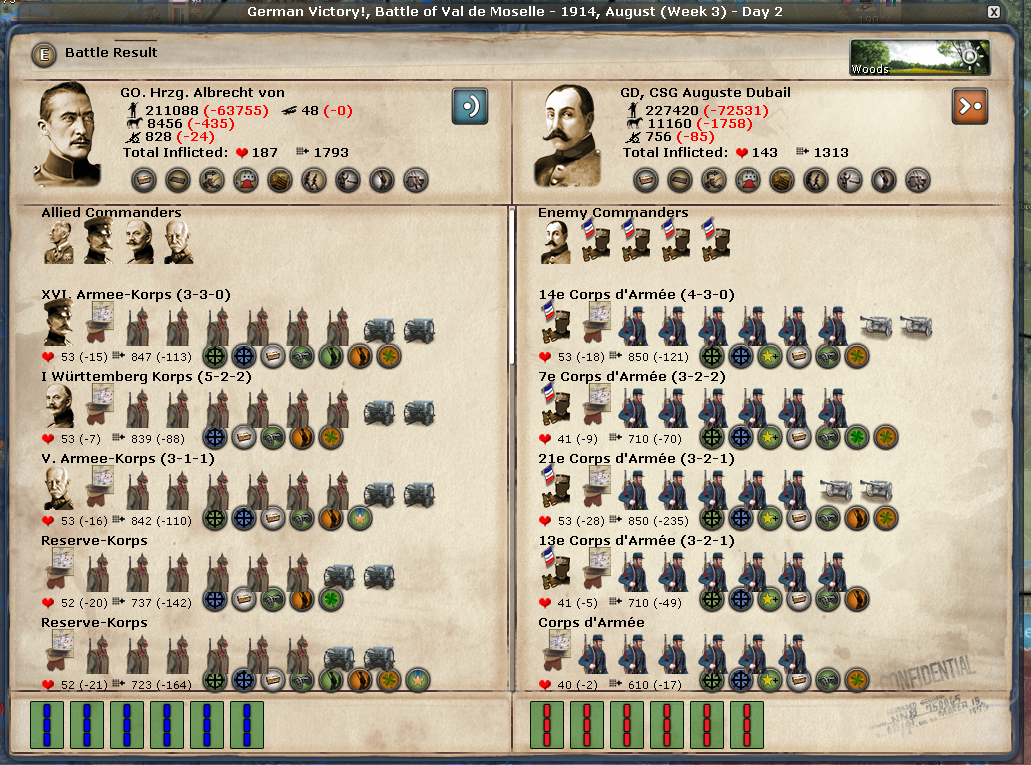The width and height of the screenshot is (1031, 765).
Task: Open the Woods terrain thumbnail
Action: pyautogui.click(x=919, y=58)
